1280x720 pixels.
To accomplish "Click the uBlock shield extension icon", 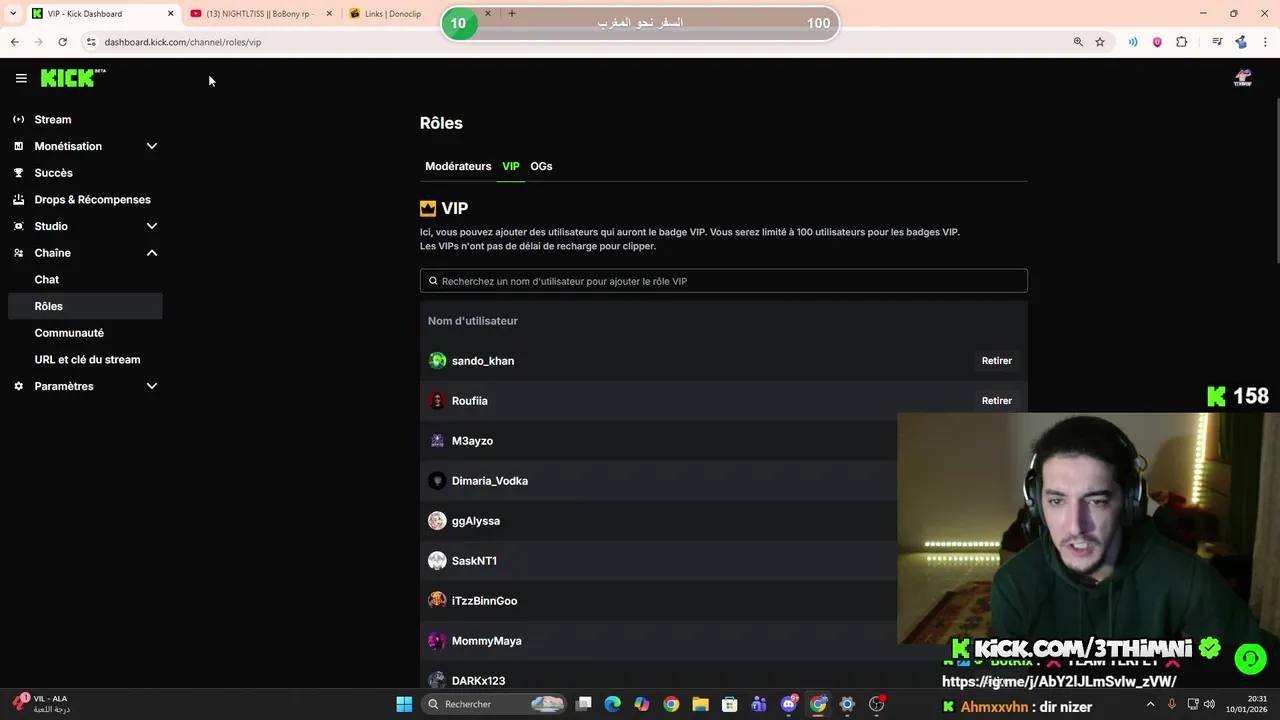I will pyautogui.click(x=1157, y=42).
